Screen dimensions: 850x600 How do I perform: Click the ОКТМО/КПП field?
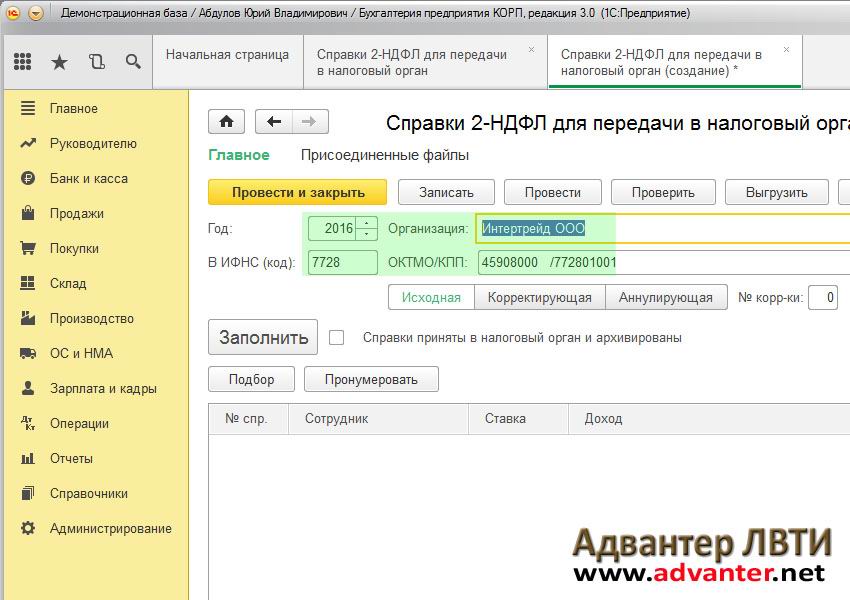coord(664,262)
